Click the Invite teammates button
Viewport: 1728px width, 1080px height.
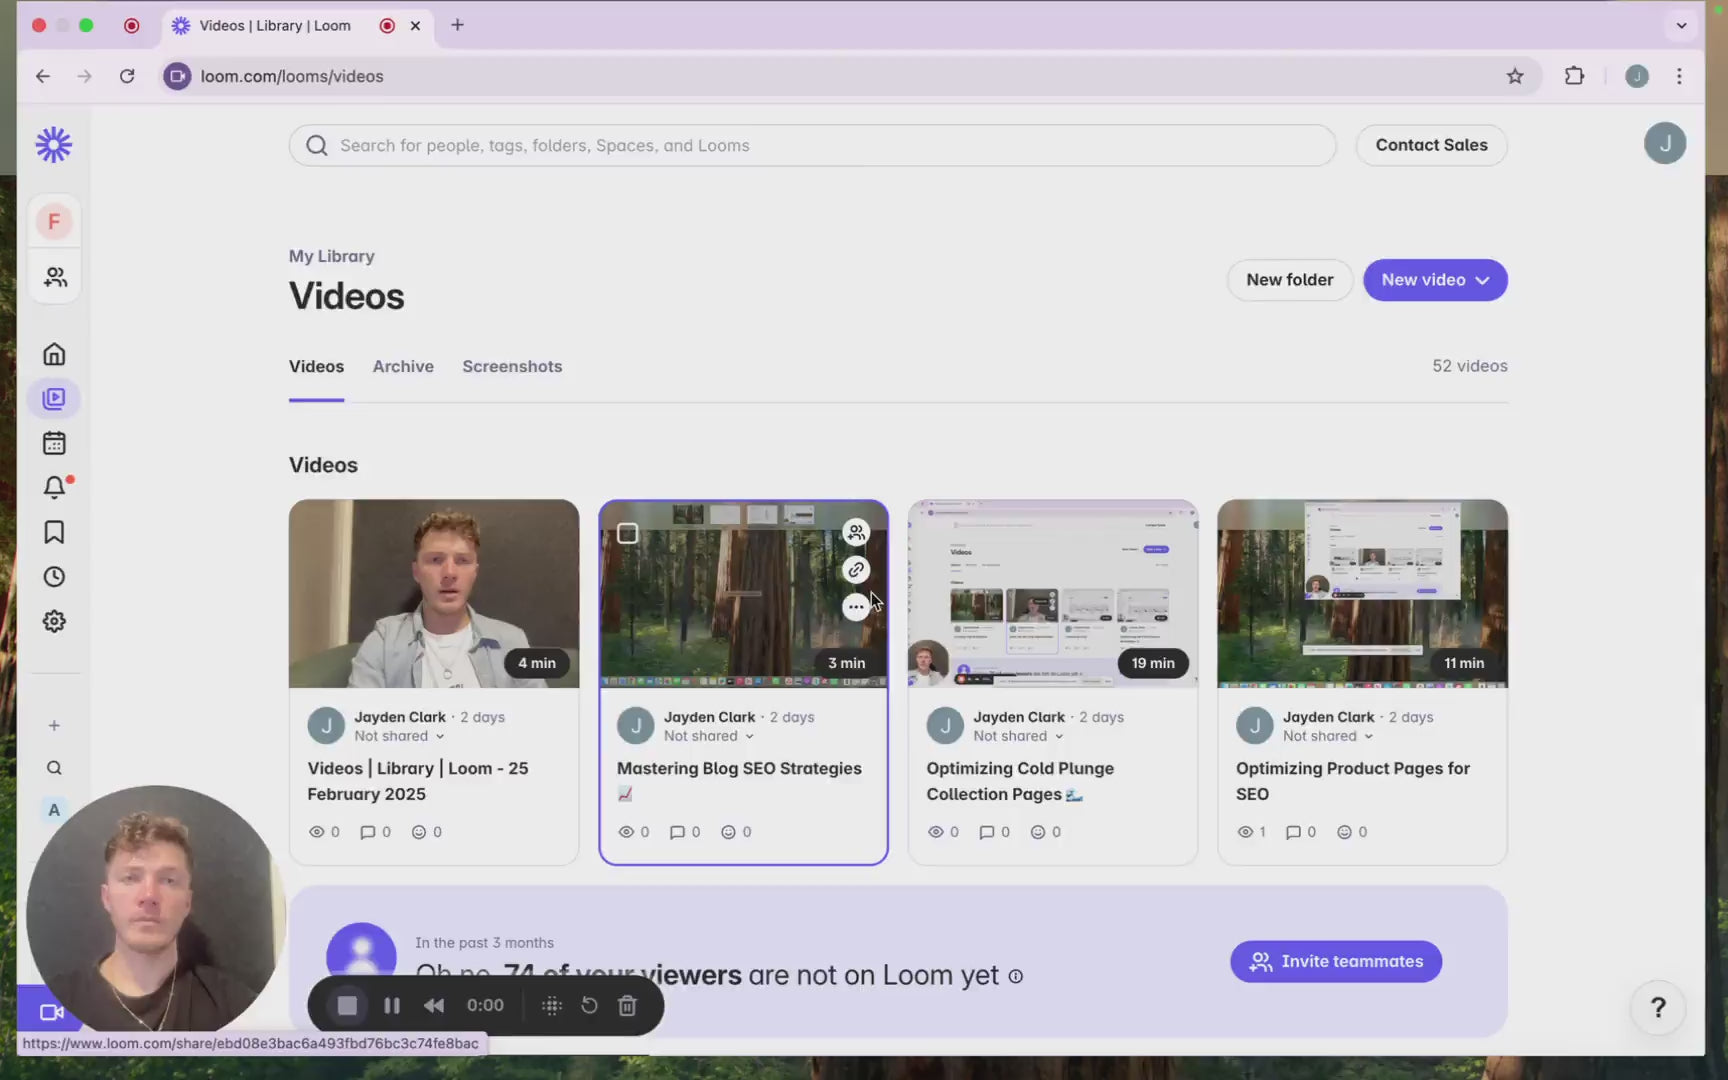(1336, 961)
